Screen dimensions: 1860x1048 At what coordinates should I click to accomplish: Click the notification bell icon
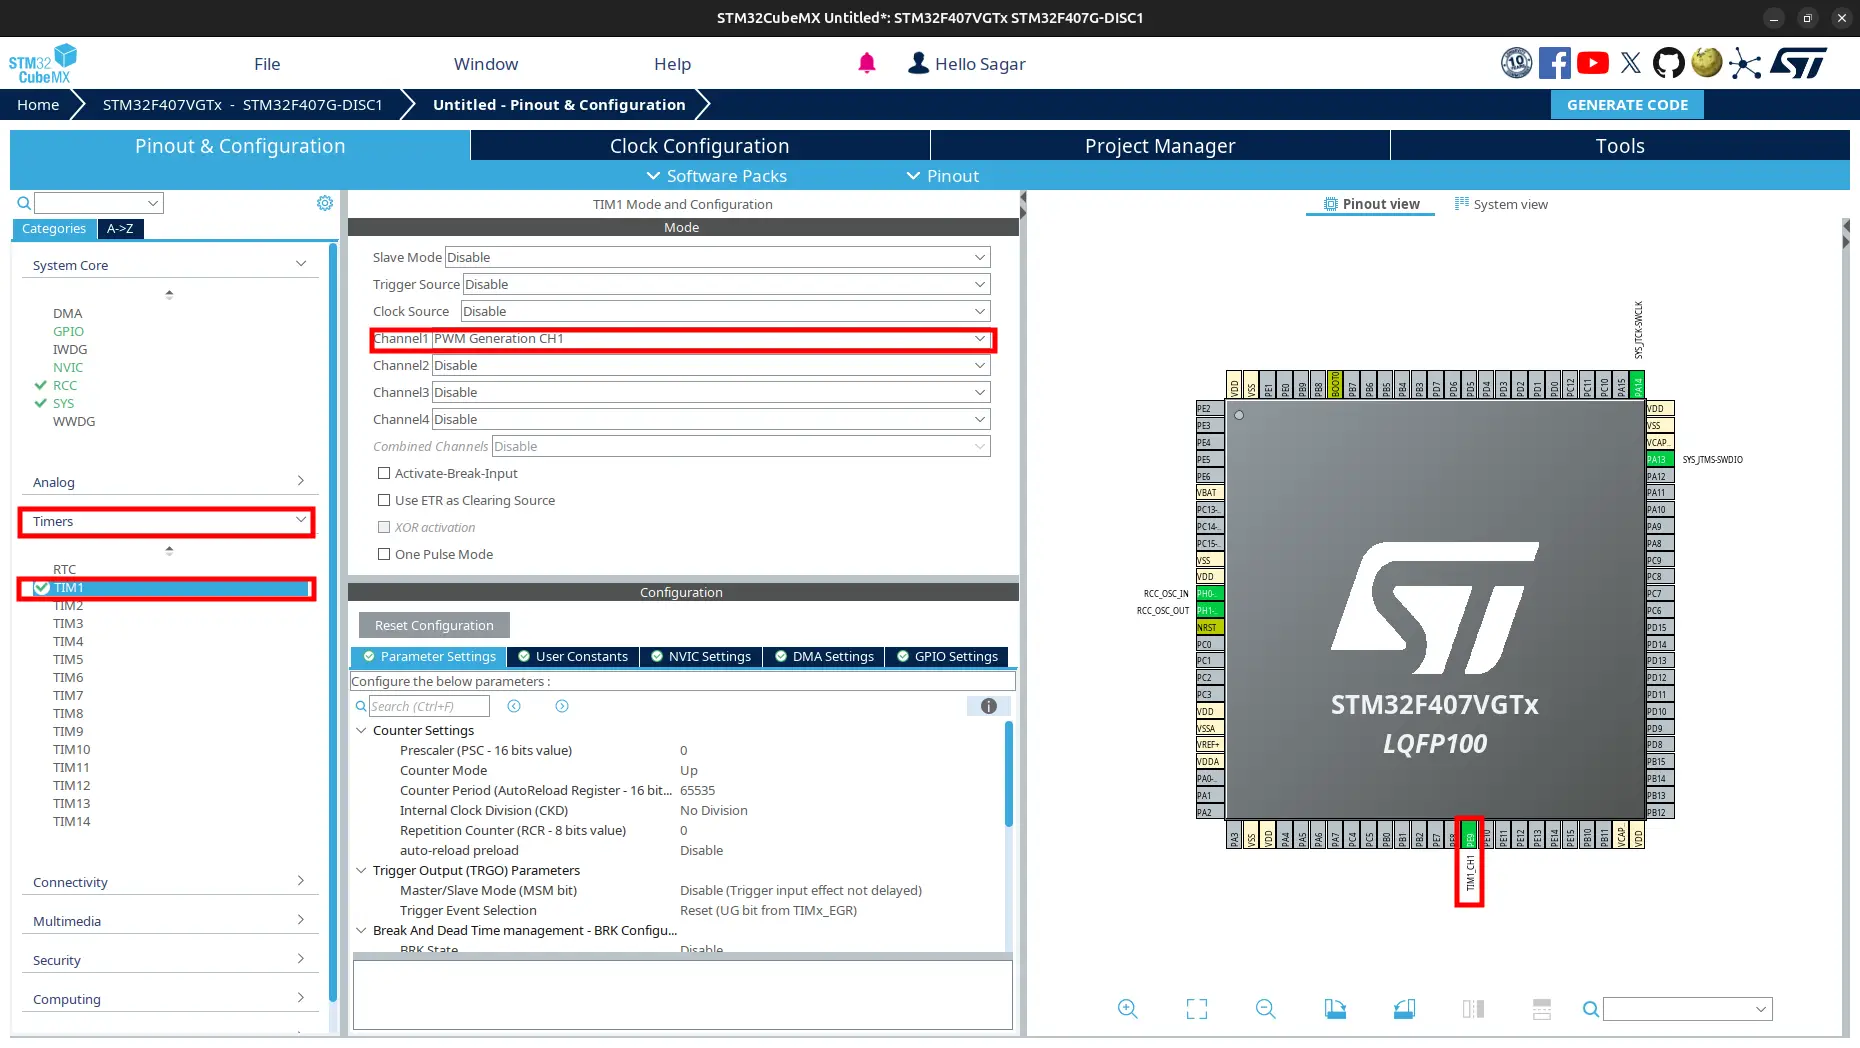[867, 64]
